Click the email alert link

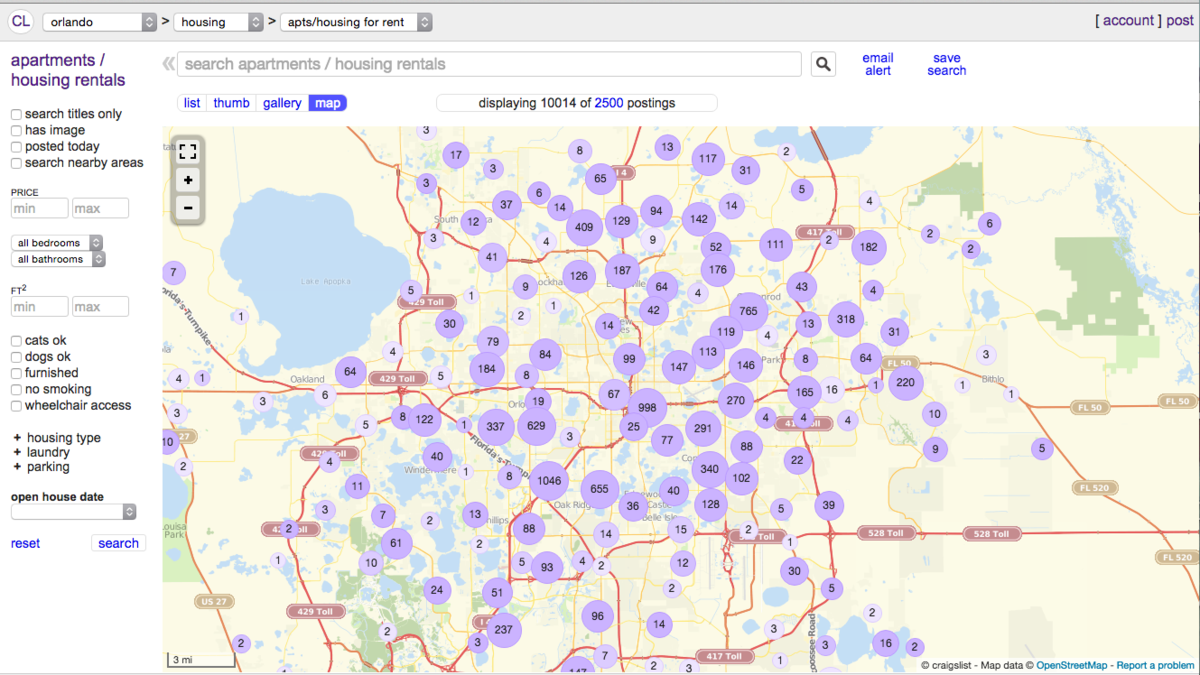(x=878, y=64)
